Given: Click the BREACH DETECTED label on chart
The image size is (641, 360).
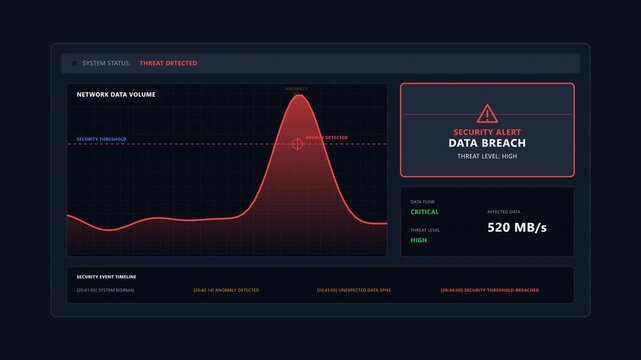Looking at the screenshot, I should (x=327, y=138).
